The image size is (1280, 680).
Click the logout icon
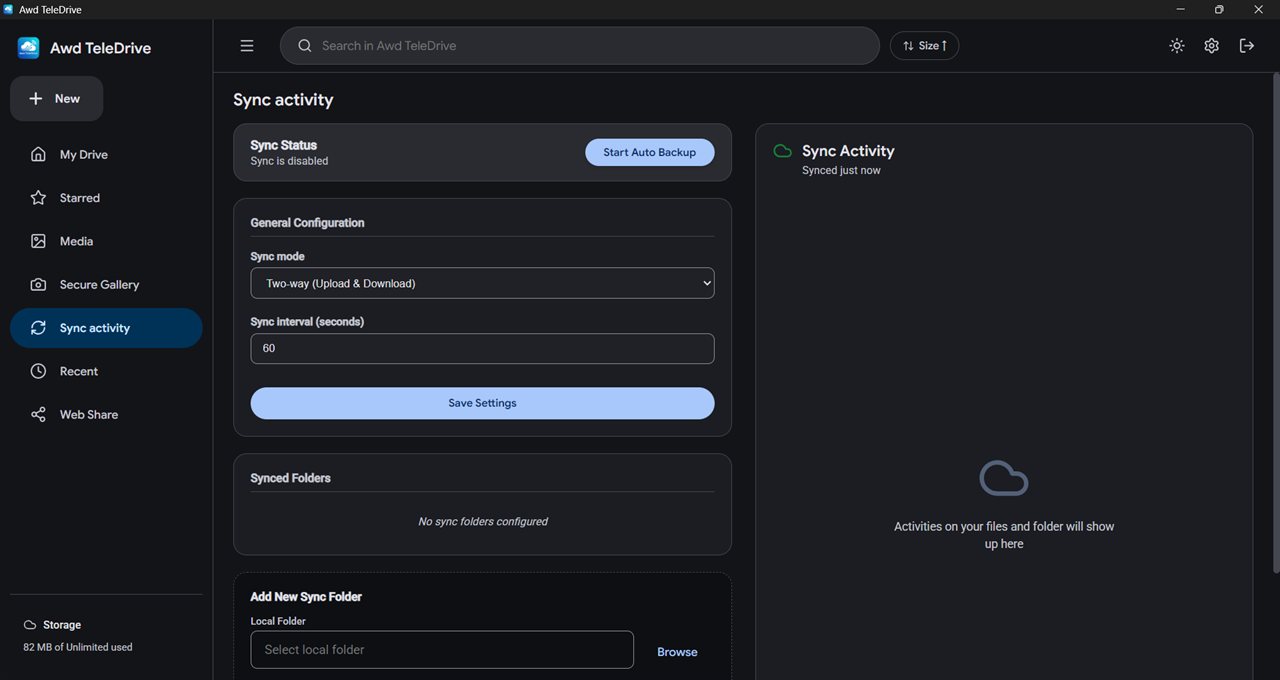(x=1246, y=46)
